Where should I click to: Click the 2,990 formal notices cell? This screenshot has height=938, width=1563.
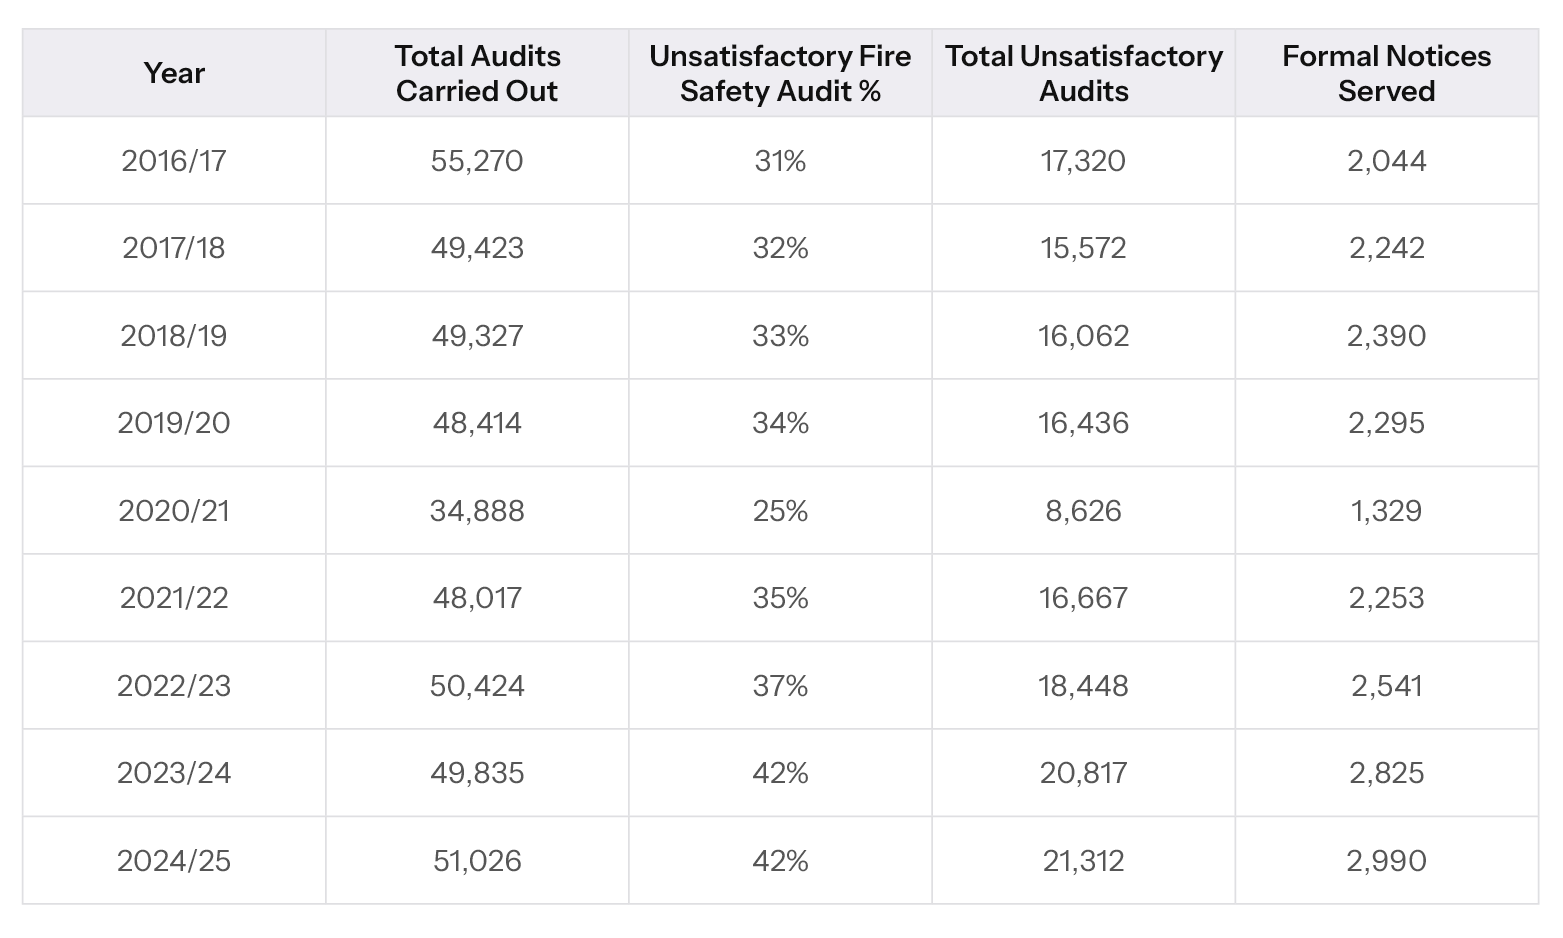click(x=1386, y=861)
